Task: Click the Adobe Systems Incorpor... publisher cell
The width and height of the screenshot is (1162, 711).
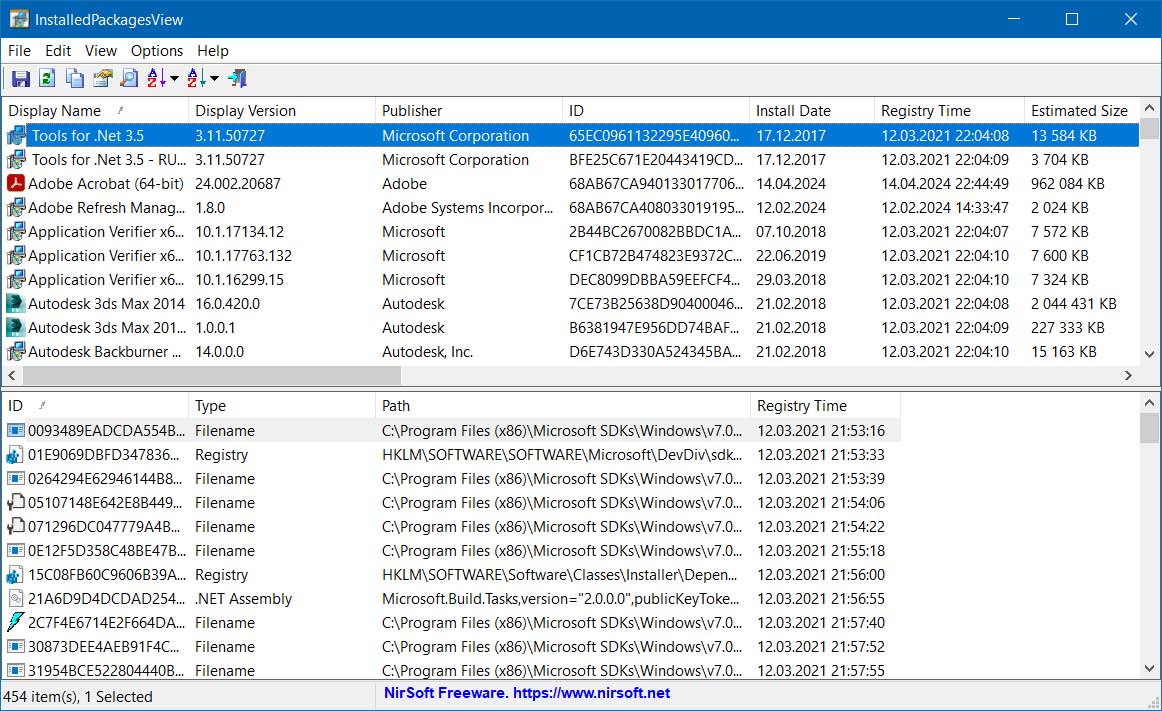Action: tap(468, 208)
